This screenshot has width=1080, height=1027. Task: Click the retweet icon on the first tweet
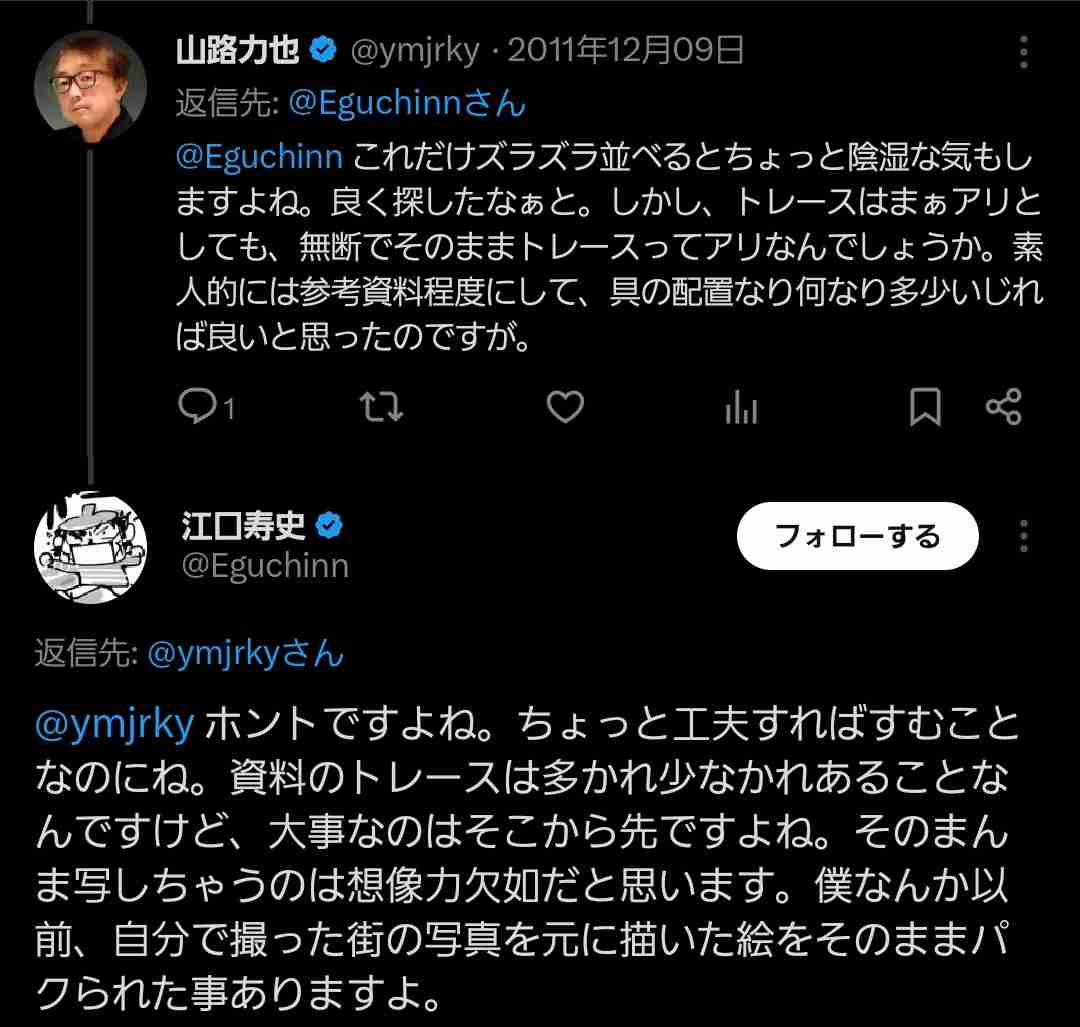pyautogui.click(x=382, y=406)
